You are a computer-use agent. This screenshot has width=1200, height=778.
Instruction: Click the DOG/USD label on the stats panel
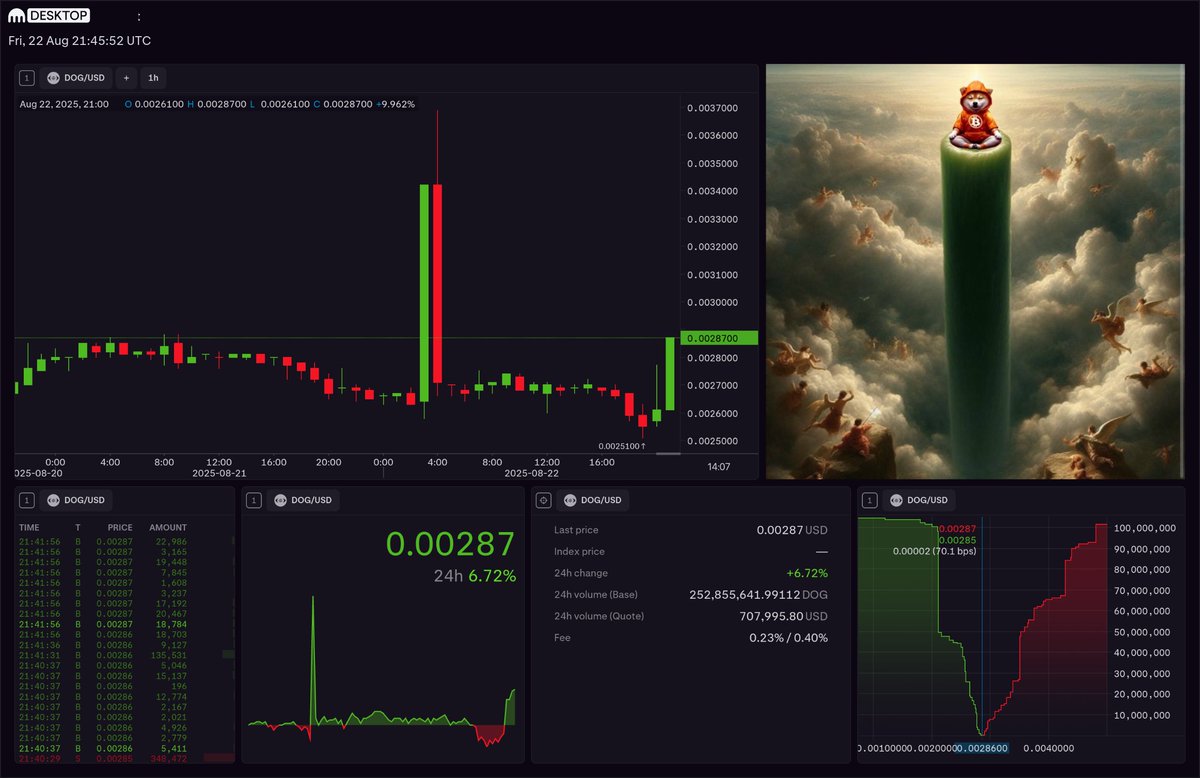pyautogui.click(x=599, y=500)
